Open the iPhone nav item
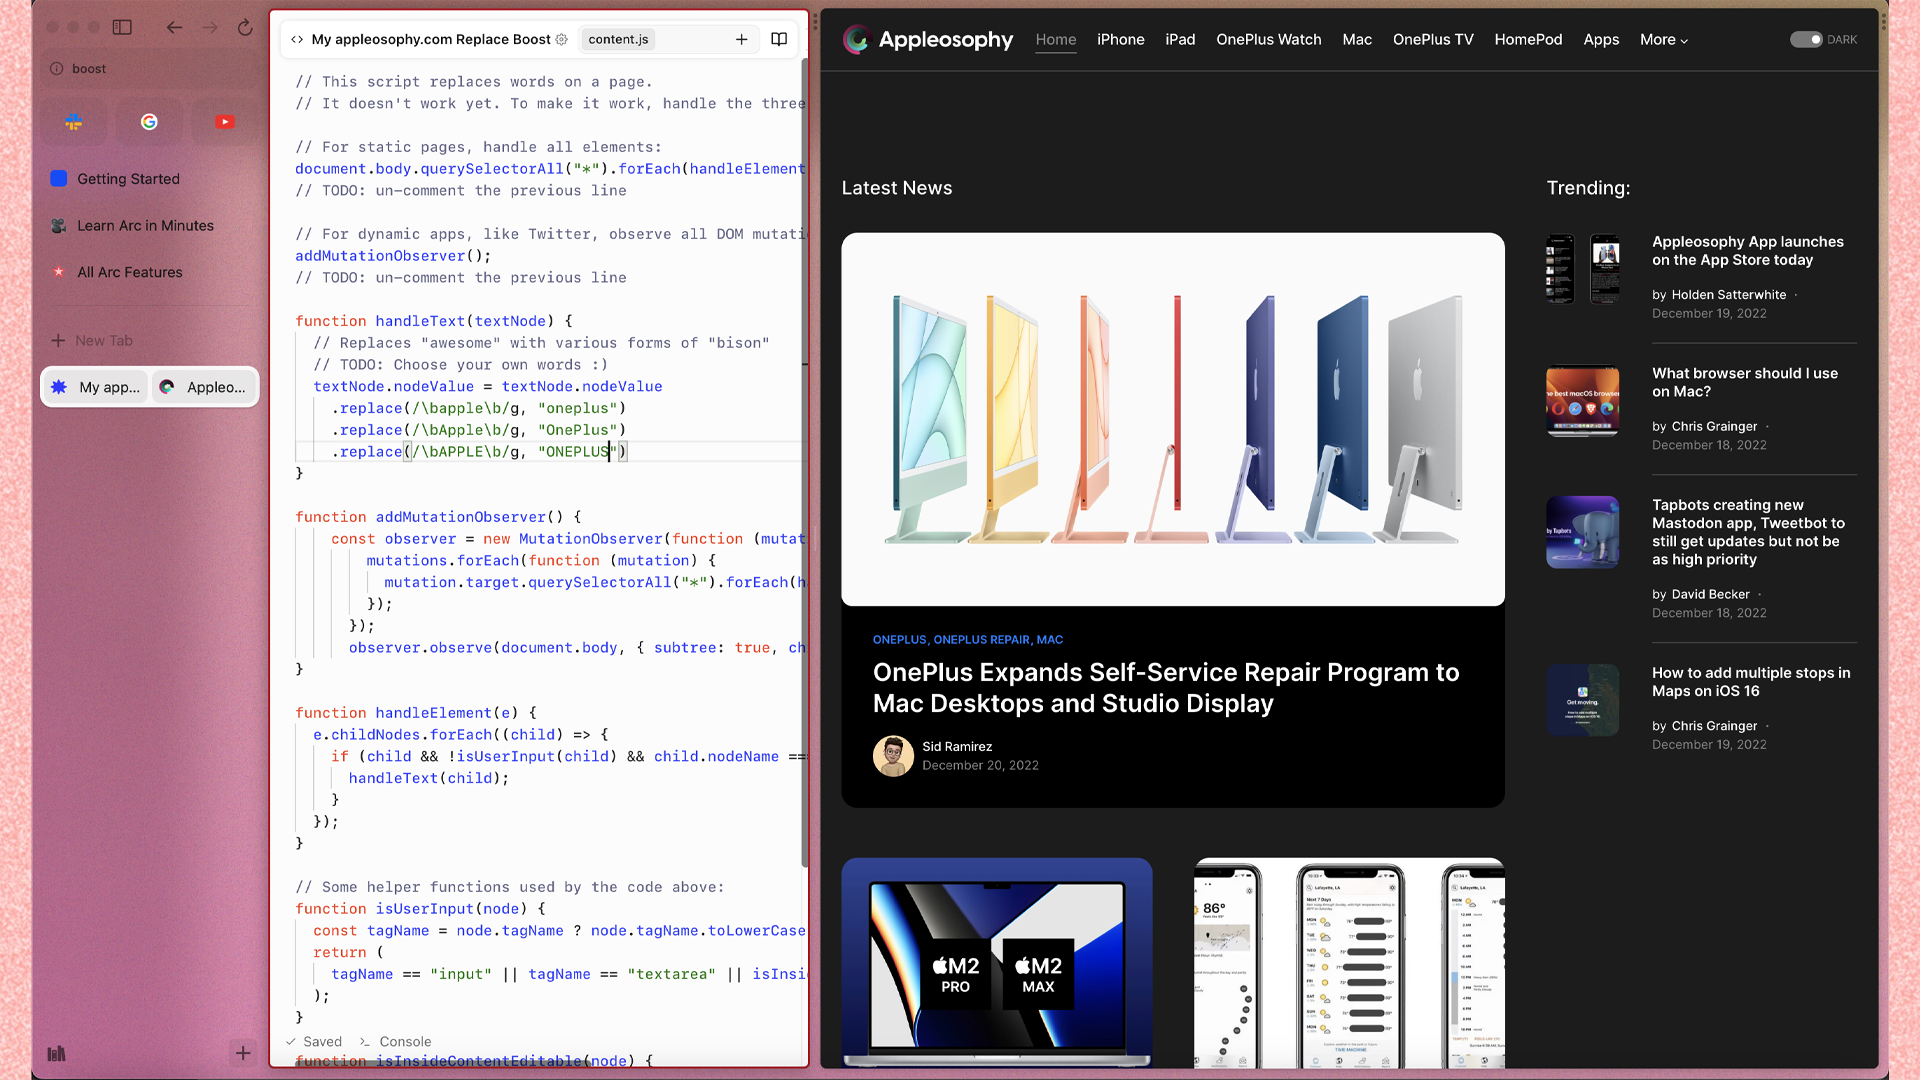Screen dimensions: 1920x1080 point(1120,39)
